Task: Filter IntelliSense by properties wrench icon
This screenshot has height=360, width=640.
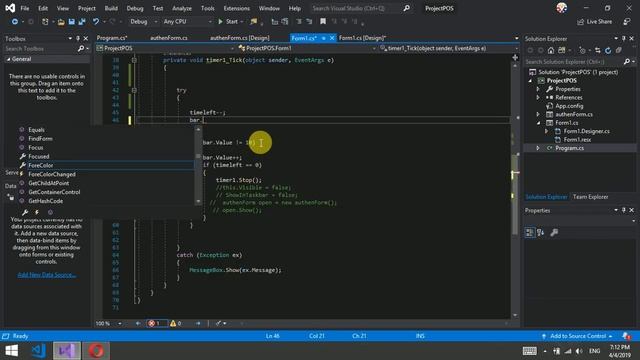Action: coord(25,212)
